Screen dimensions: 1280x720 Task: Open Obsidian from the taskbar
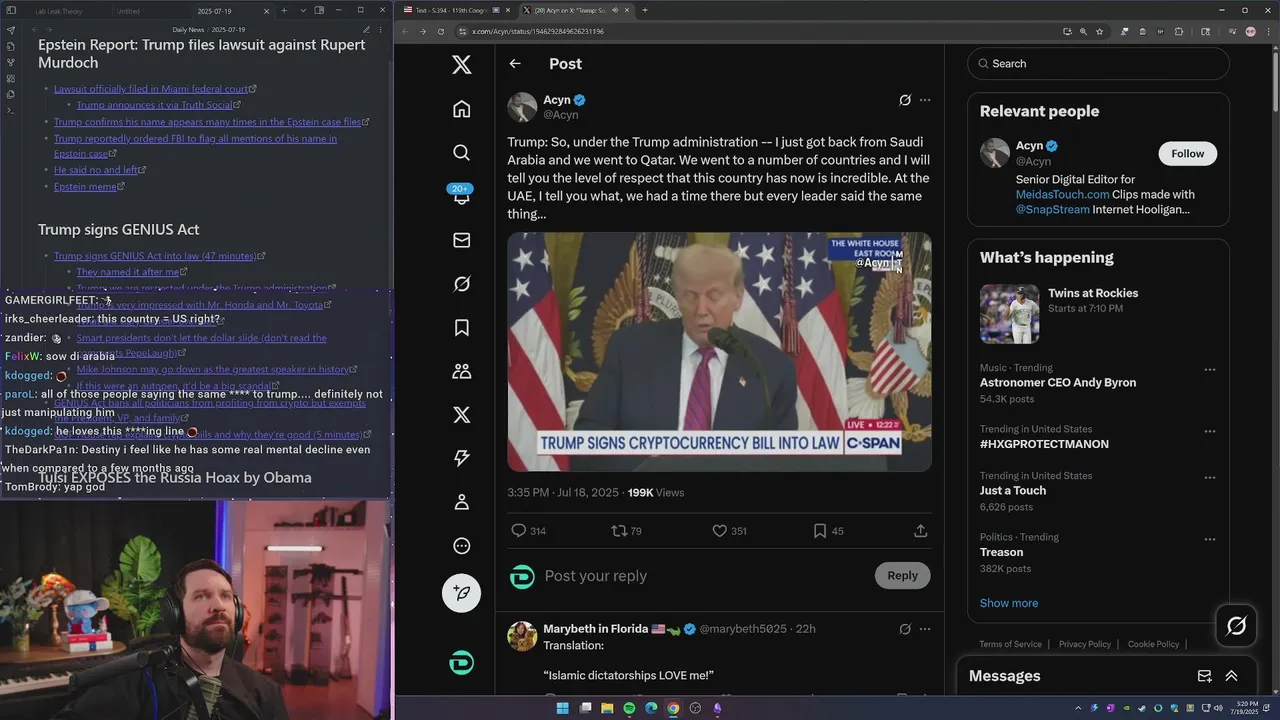717,708
